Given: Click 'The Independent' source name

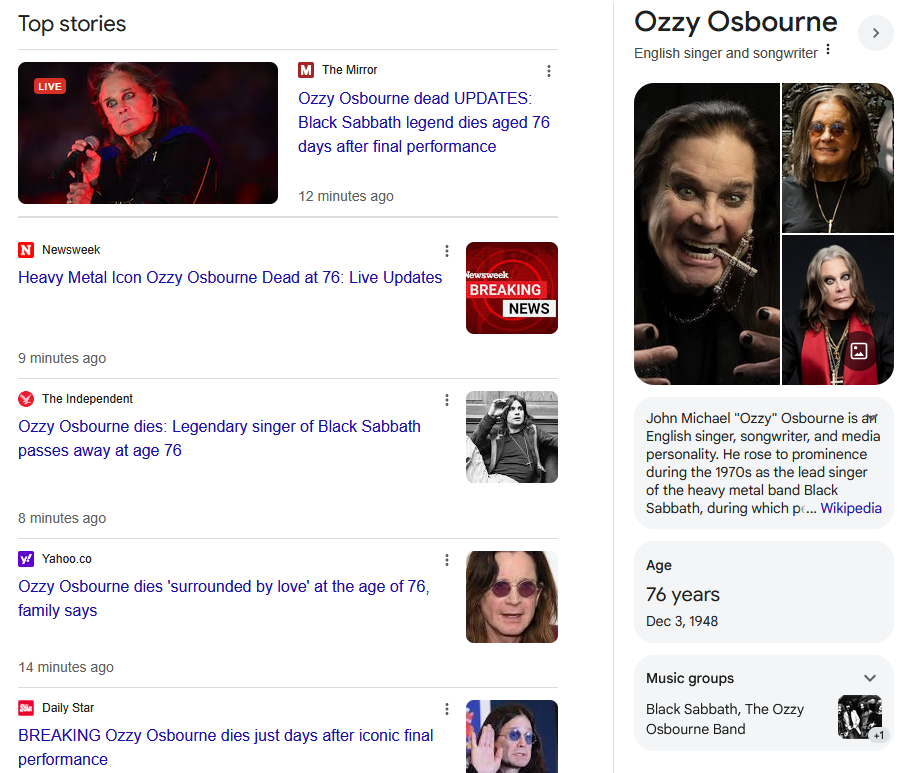Looking at the screenshot, I should [x=87, y=399].
